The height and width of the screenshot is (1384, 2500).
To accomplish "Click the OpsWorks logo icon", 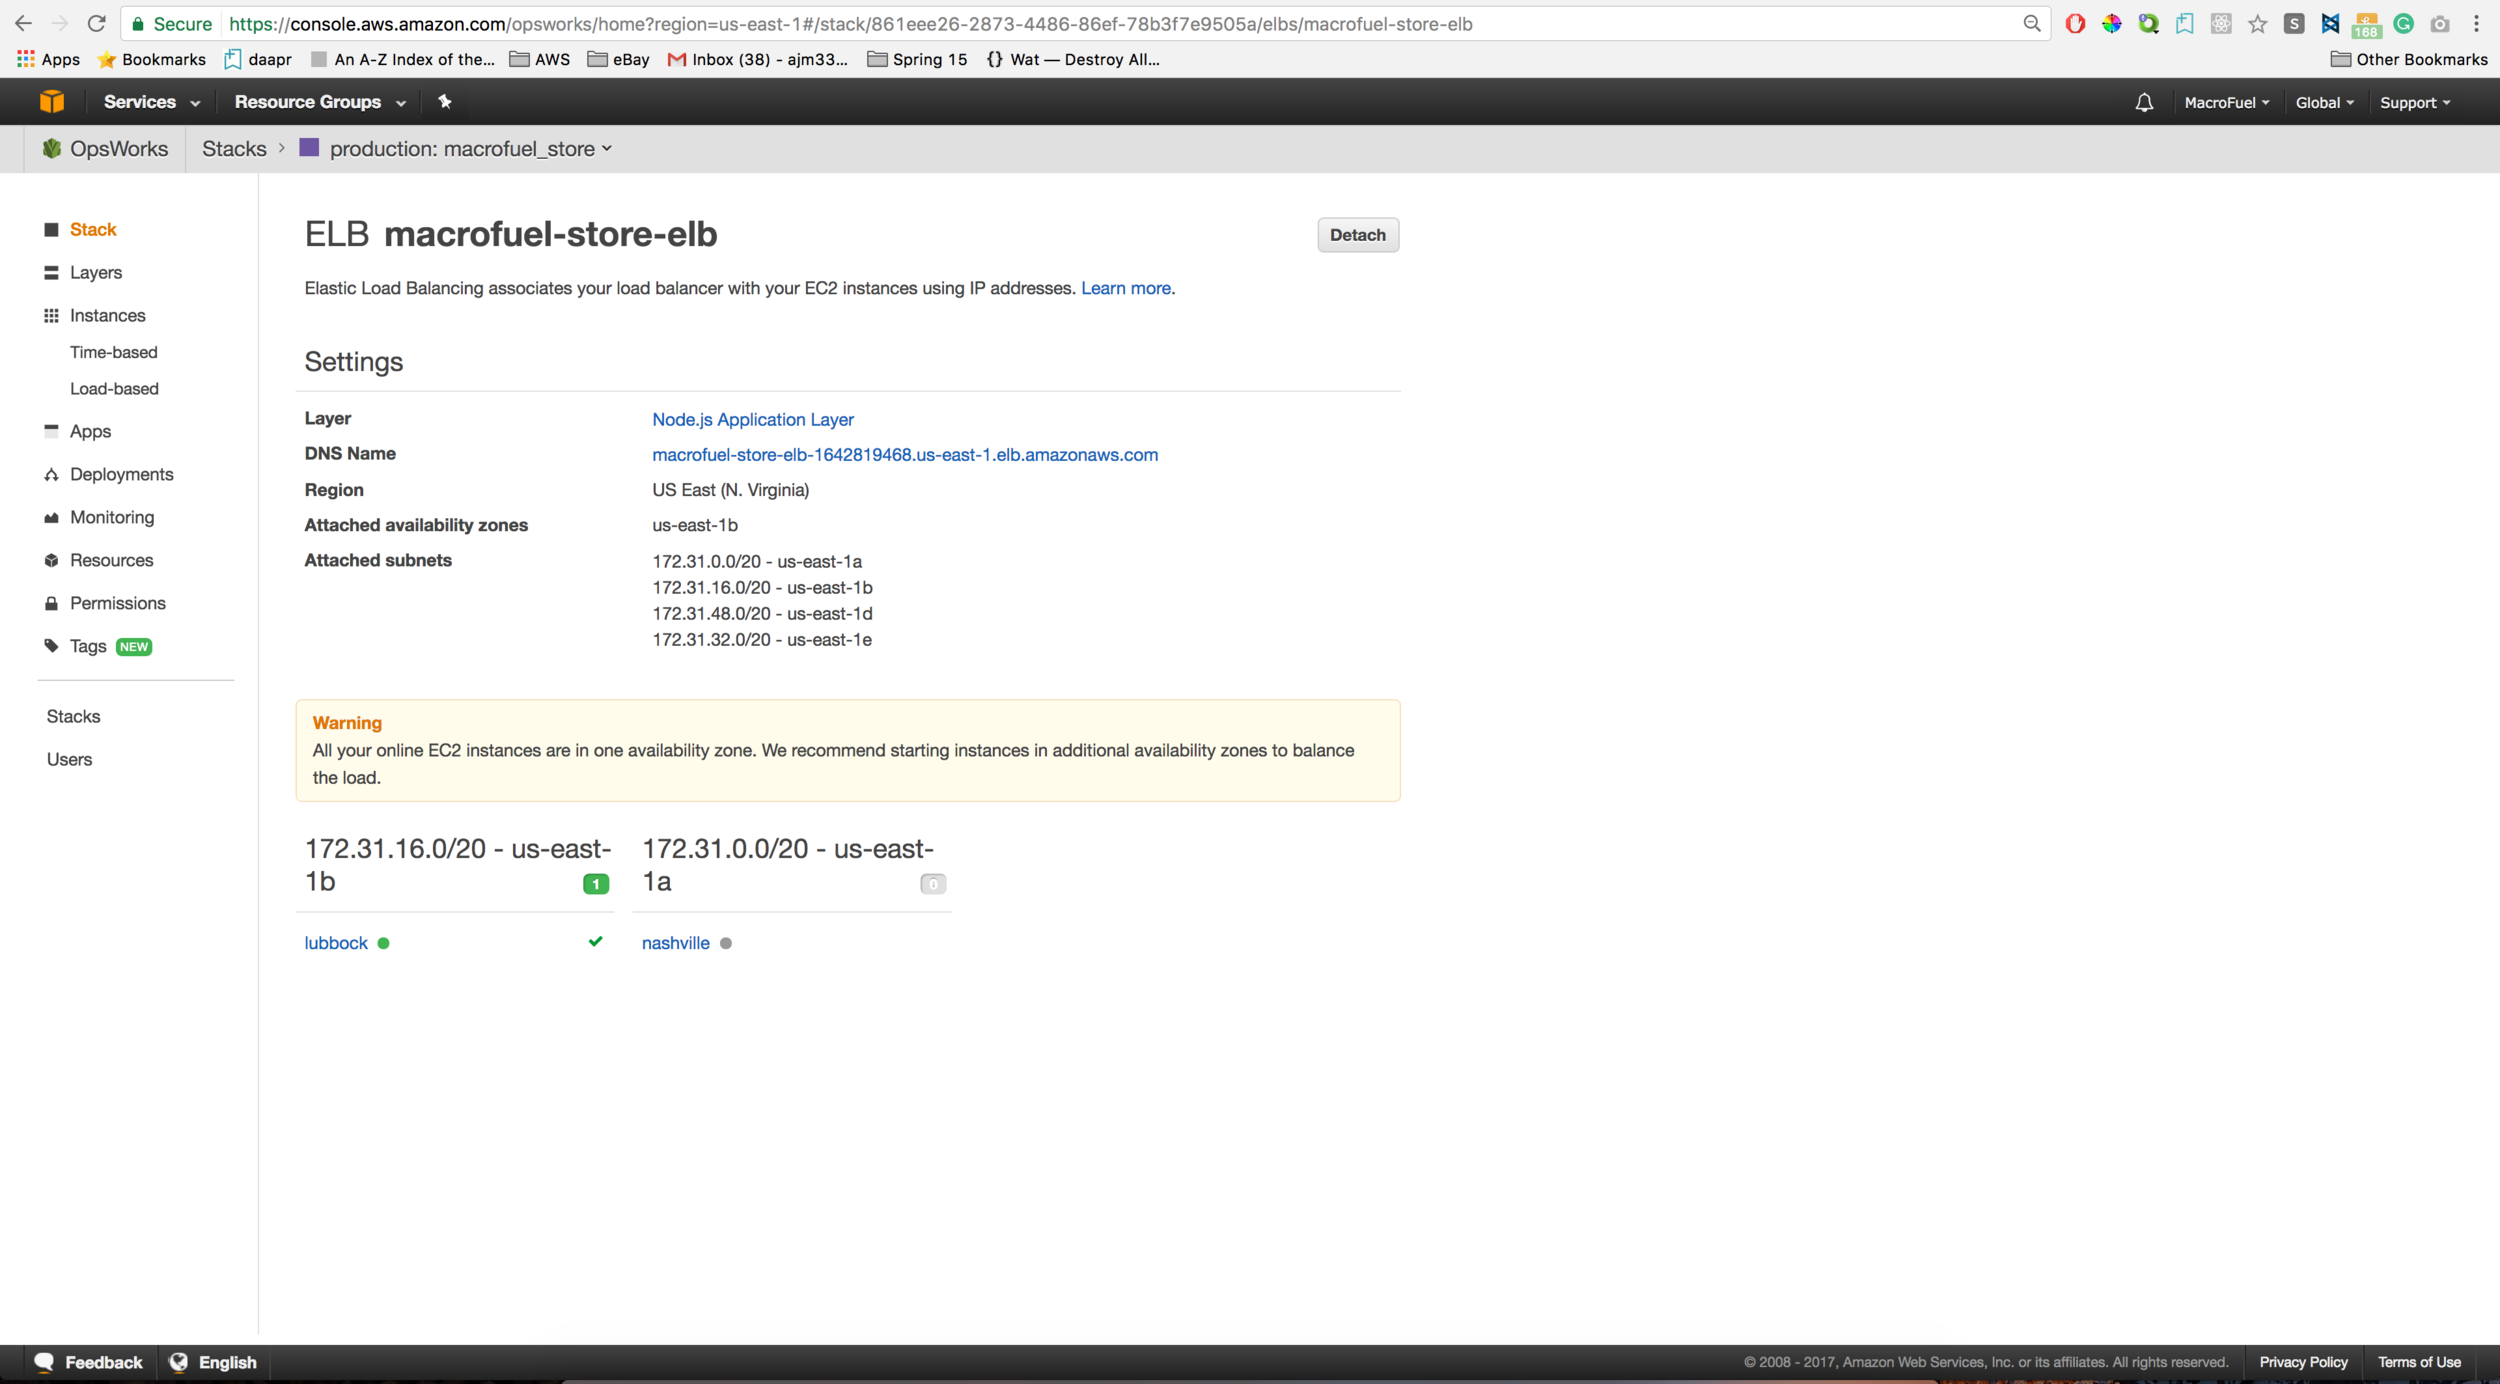I will coord(52,149).
